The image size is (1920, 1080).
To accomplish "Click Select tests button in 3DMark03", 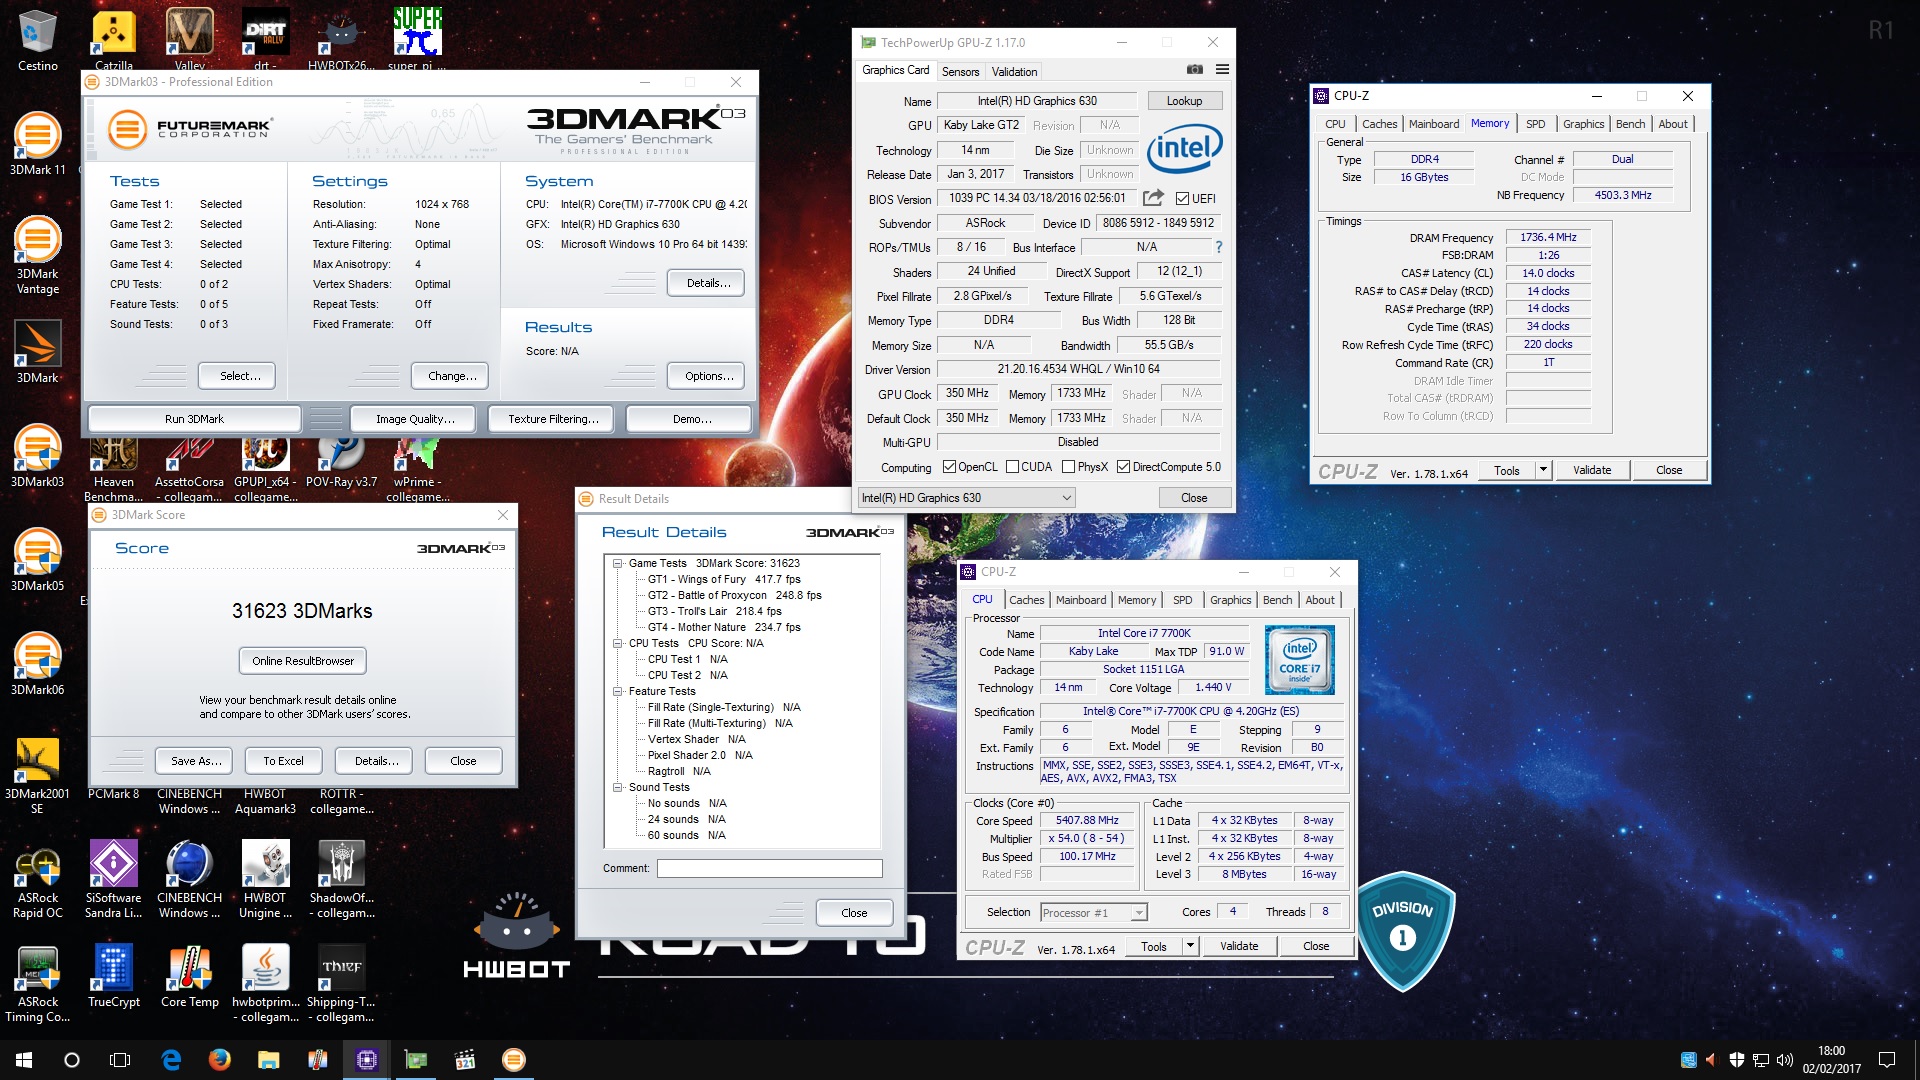I will [x=239, y=376].
